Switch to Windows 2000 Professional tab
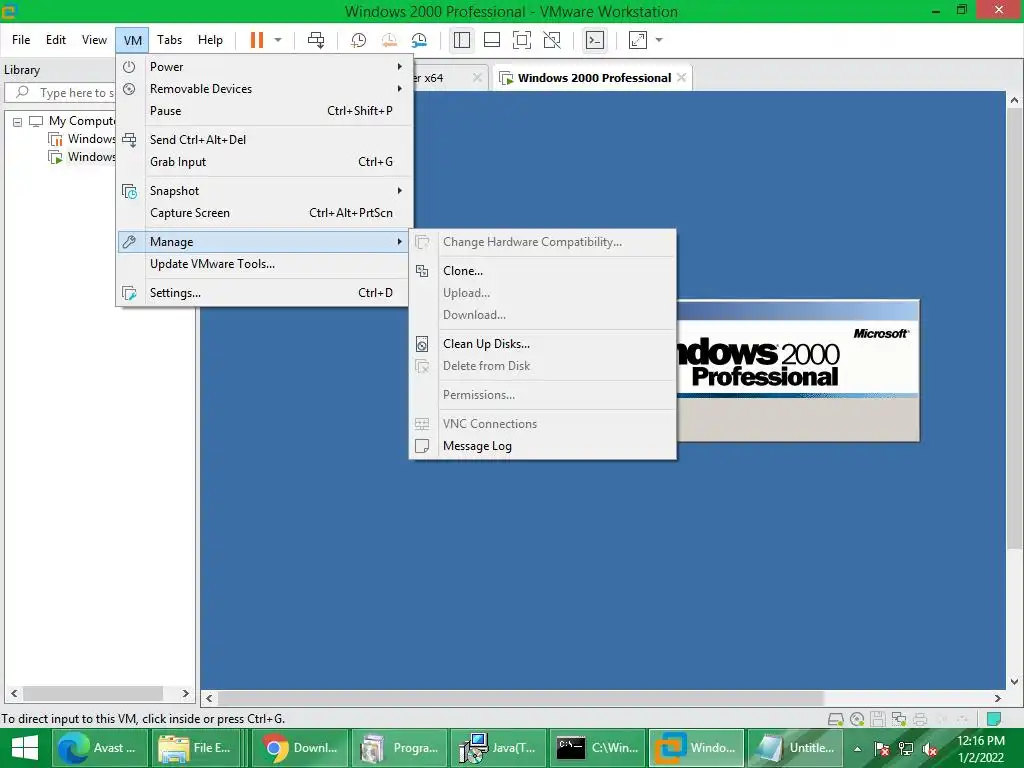 click(594, 78)
